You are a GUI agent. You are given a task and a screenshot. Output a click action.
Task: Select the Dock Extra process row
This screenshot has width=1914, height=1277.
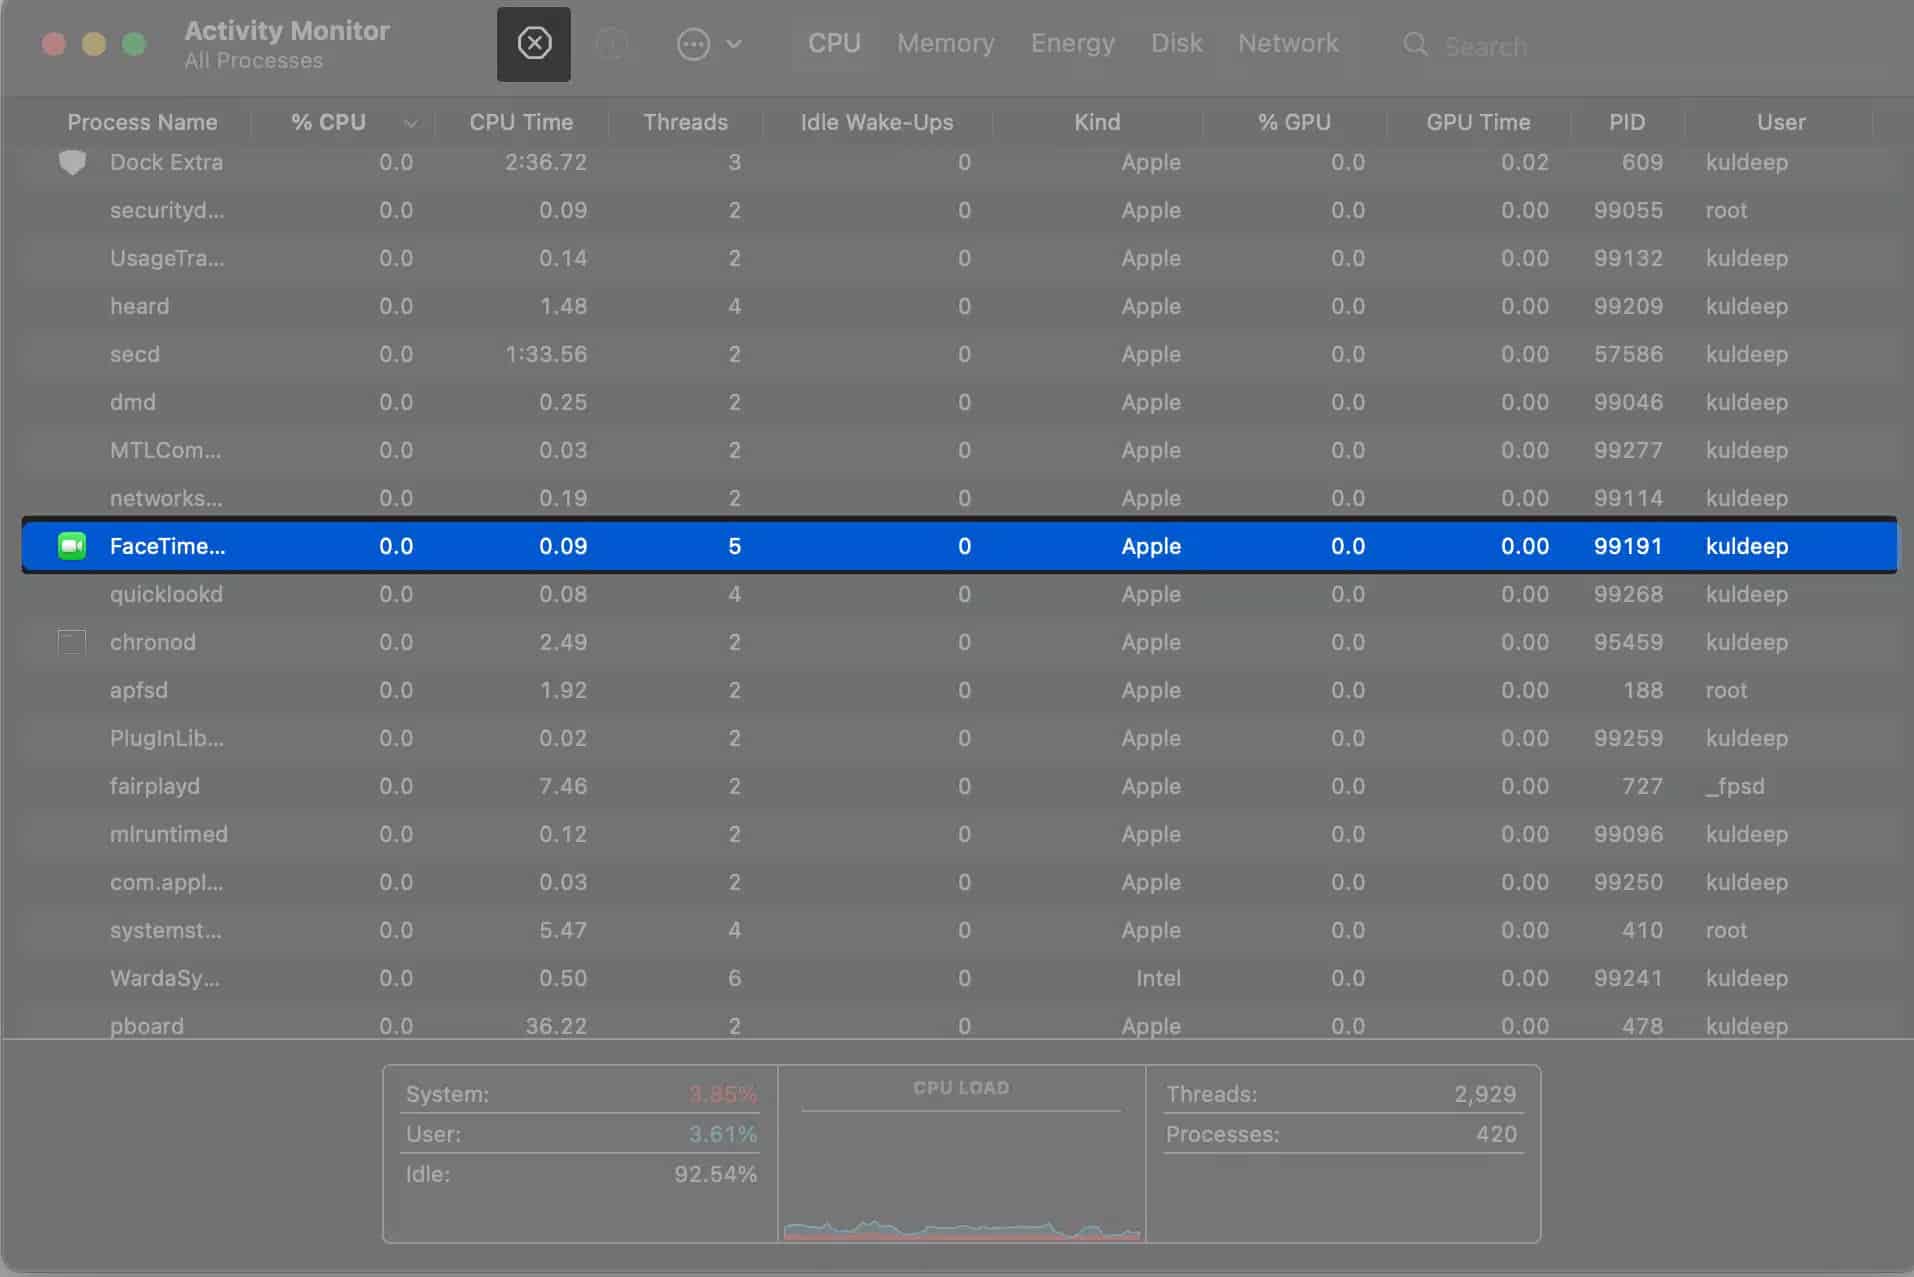[959, 162]
